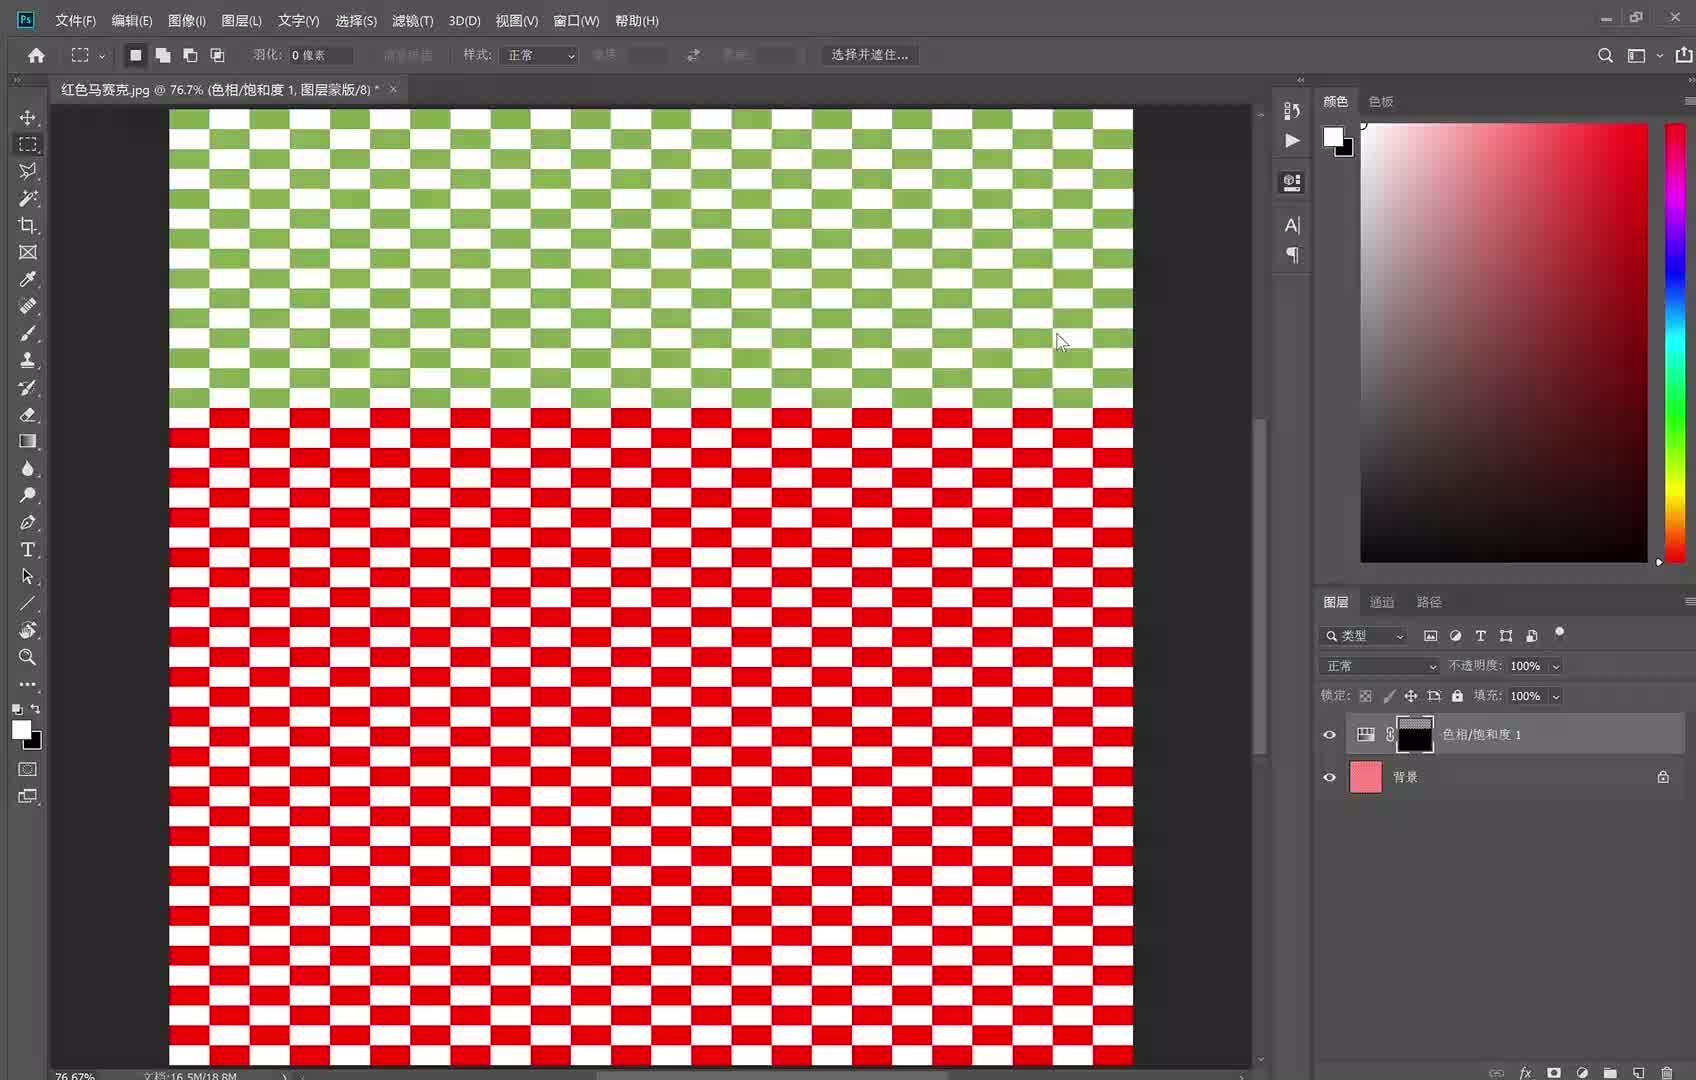The width and height of the screenshot is (1696, 1080).
Task: Switch to the 色板 tab
Action: pyautogui.click(x=1380, y=101)
